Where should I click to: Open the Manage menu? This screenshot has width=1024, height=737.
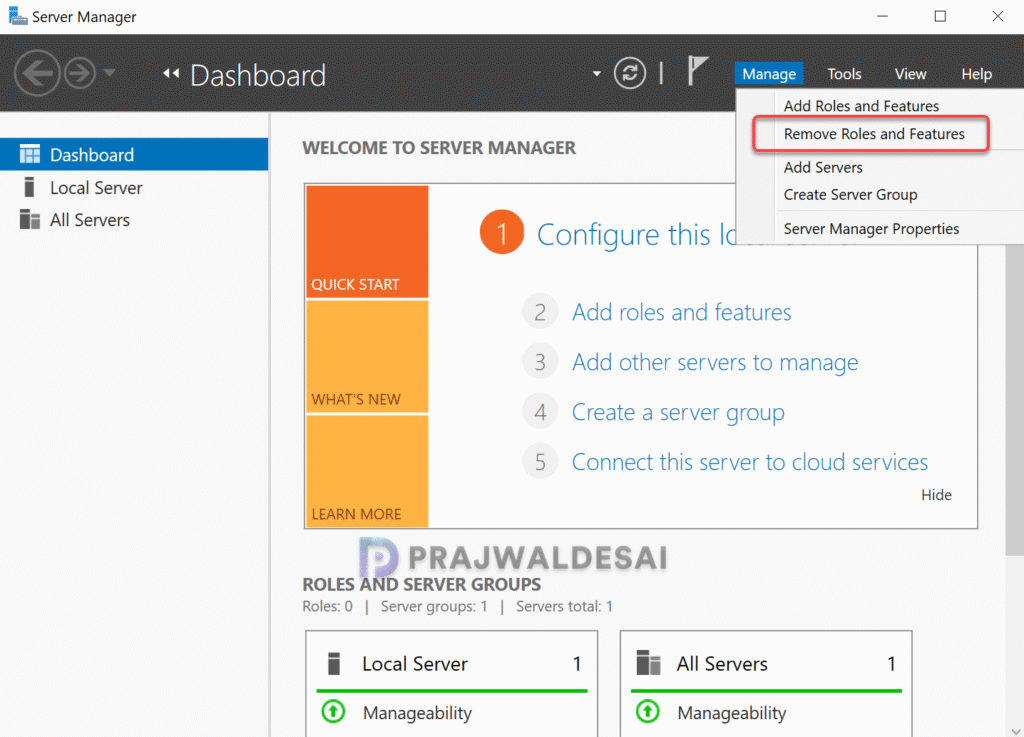(x=769, y=74)
